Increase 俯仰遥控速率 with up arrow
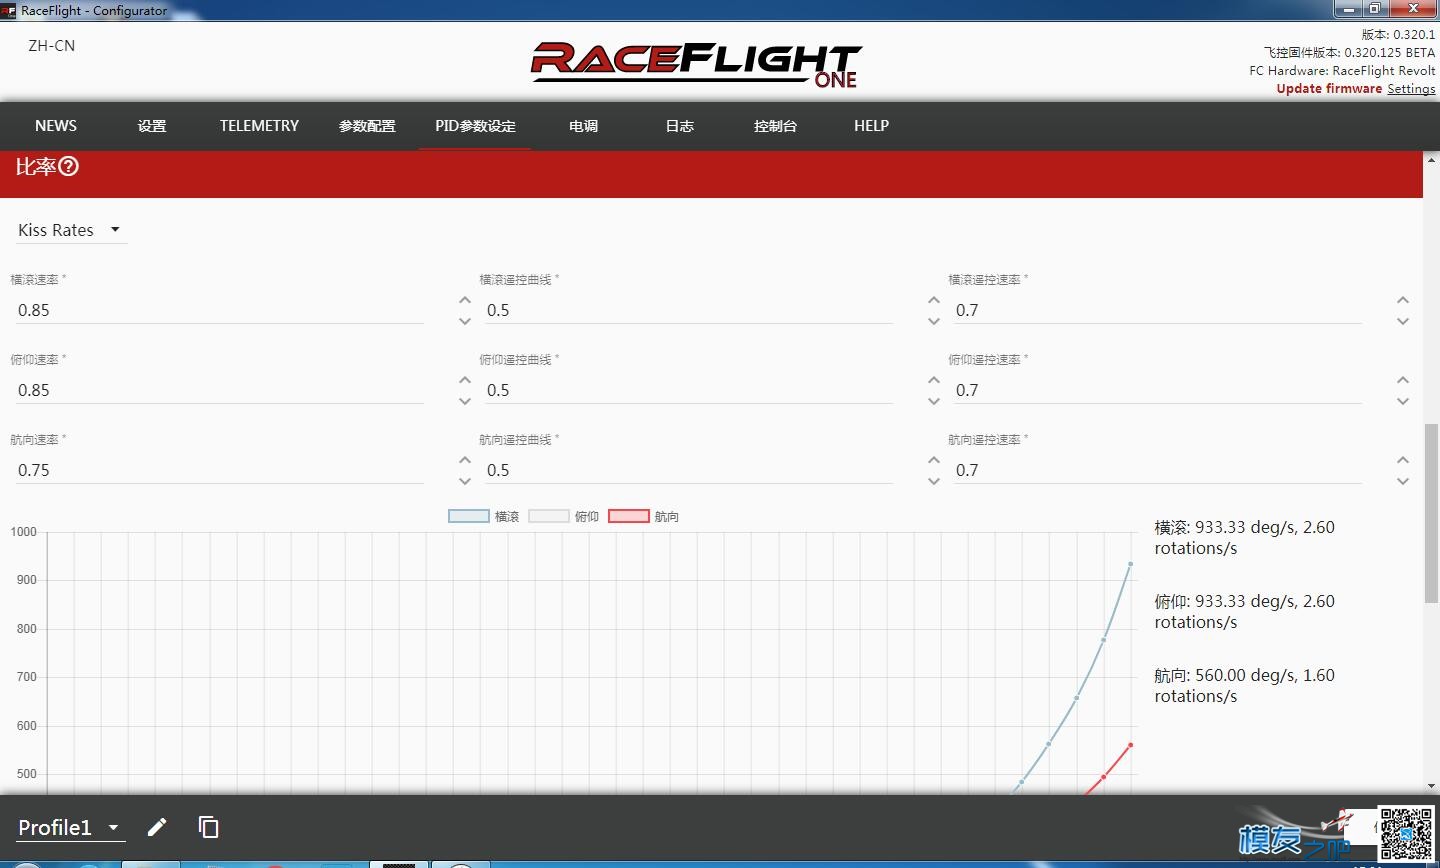Image resolution: width=1440 pixels, height=868 pixels. click(1403, 380)
